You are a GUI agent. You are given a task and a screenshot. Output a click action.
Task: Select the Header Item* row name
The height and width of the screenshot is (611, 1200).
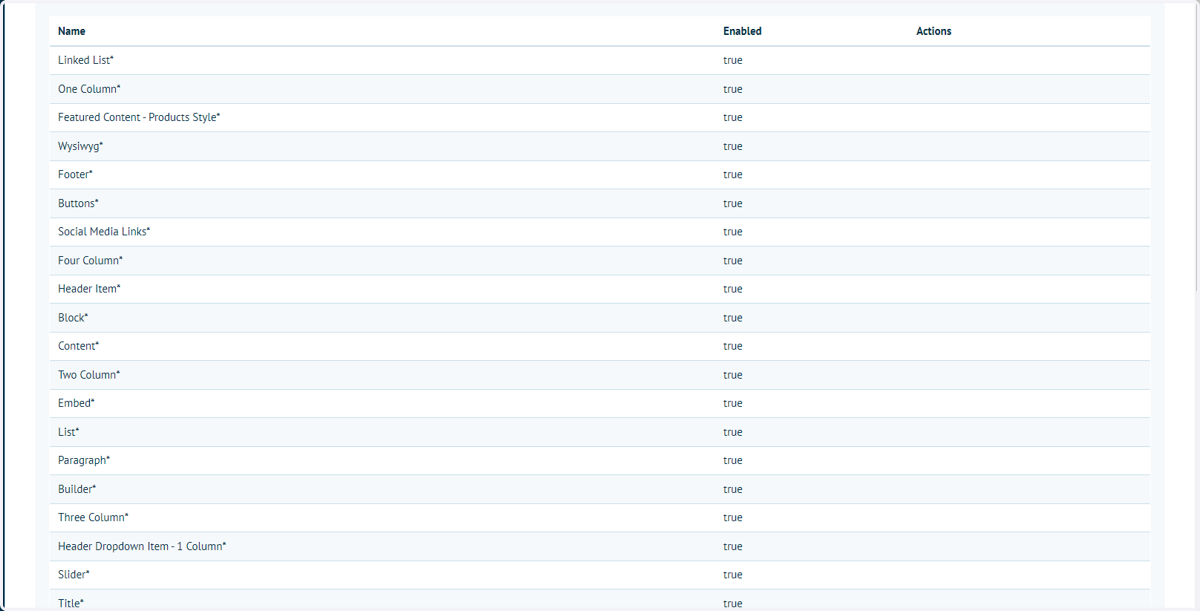[x=89, y=288]
